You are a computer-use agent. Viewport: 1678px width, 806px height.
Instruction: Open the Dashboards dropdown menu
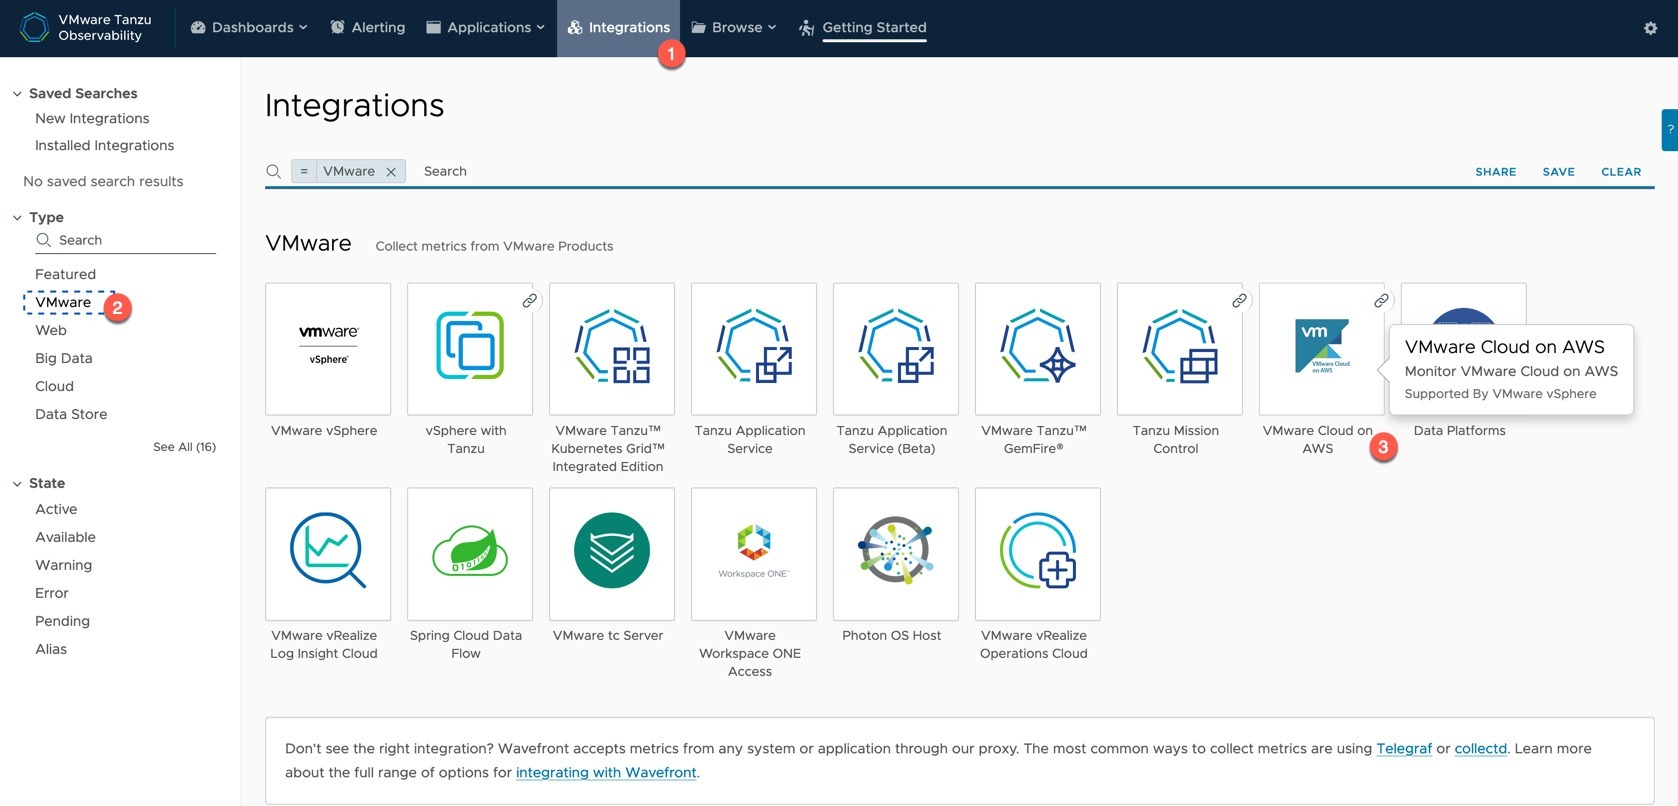249,28
